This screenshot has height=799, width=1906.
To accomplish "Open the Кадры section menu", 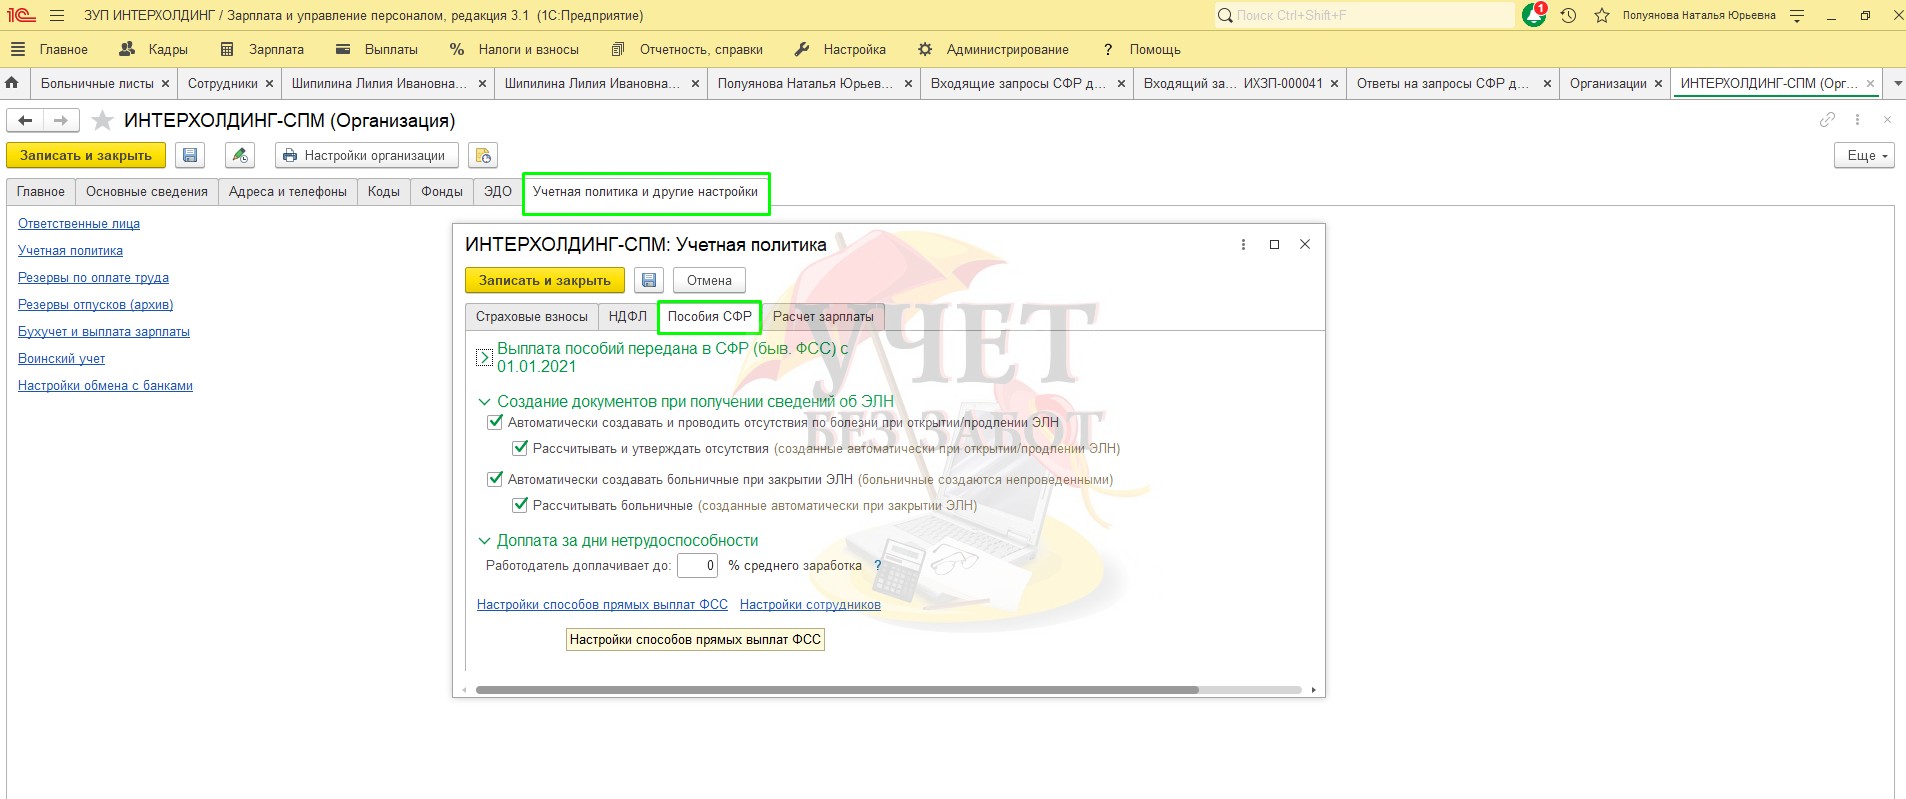I will 153,49.
